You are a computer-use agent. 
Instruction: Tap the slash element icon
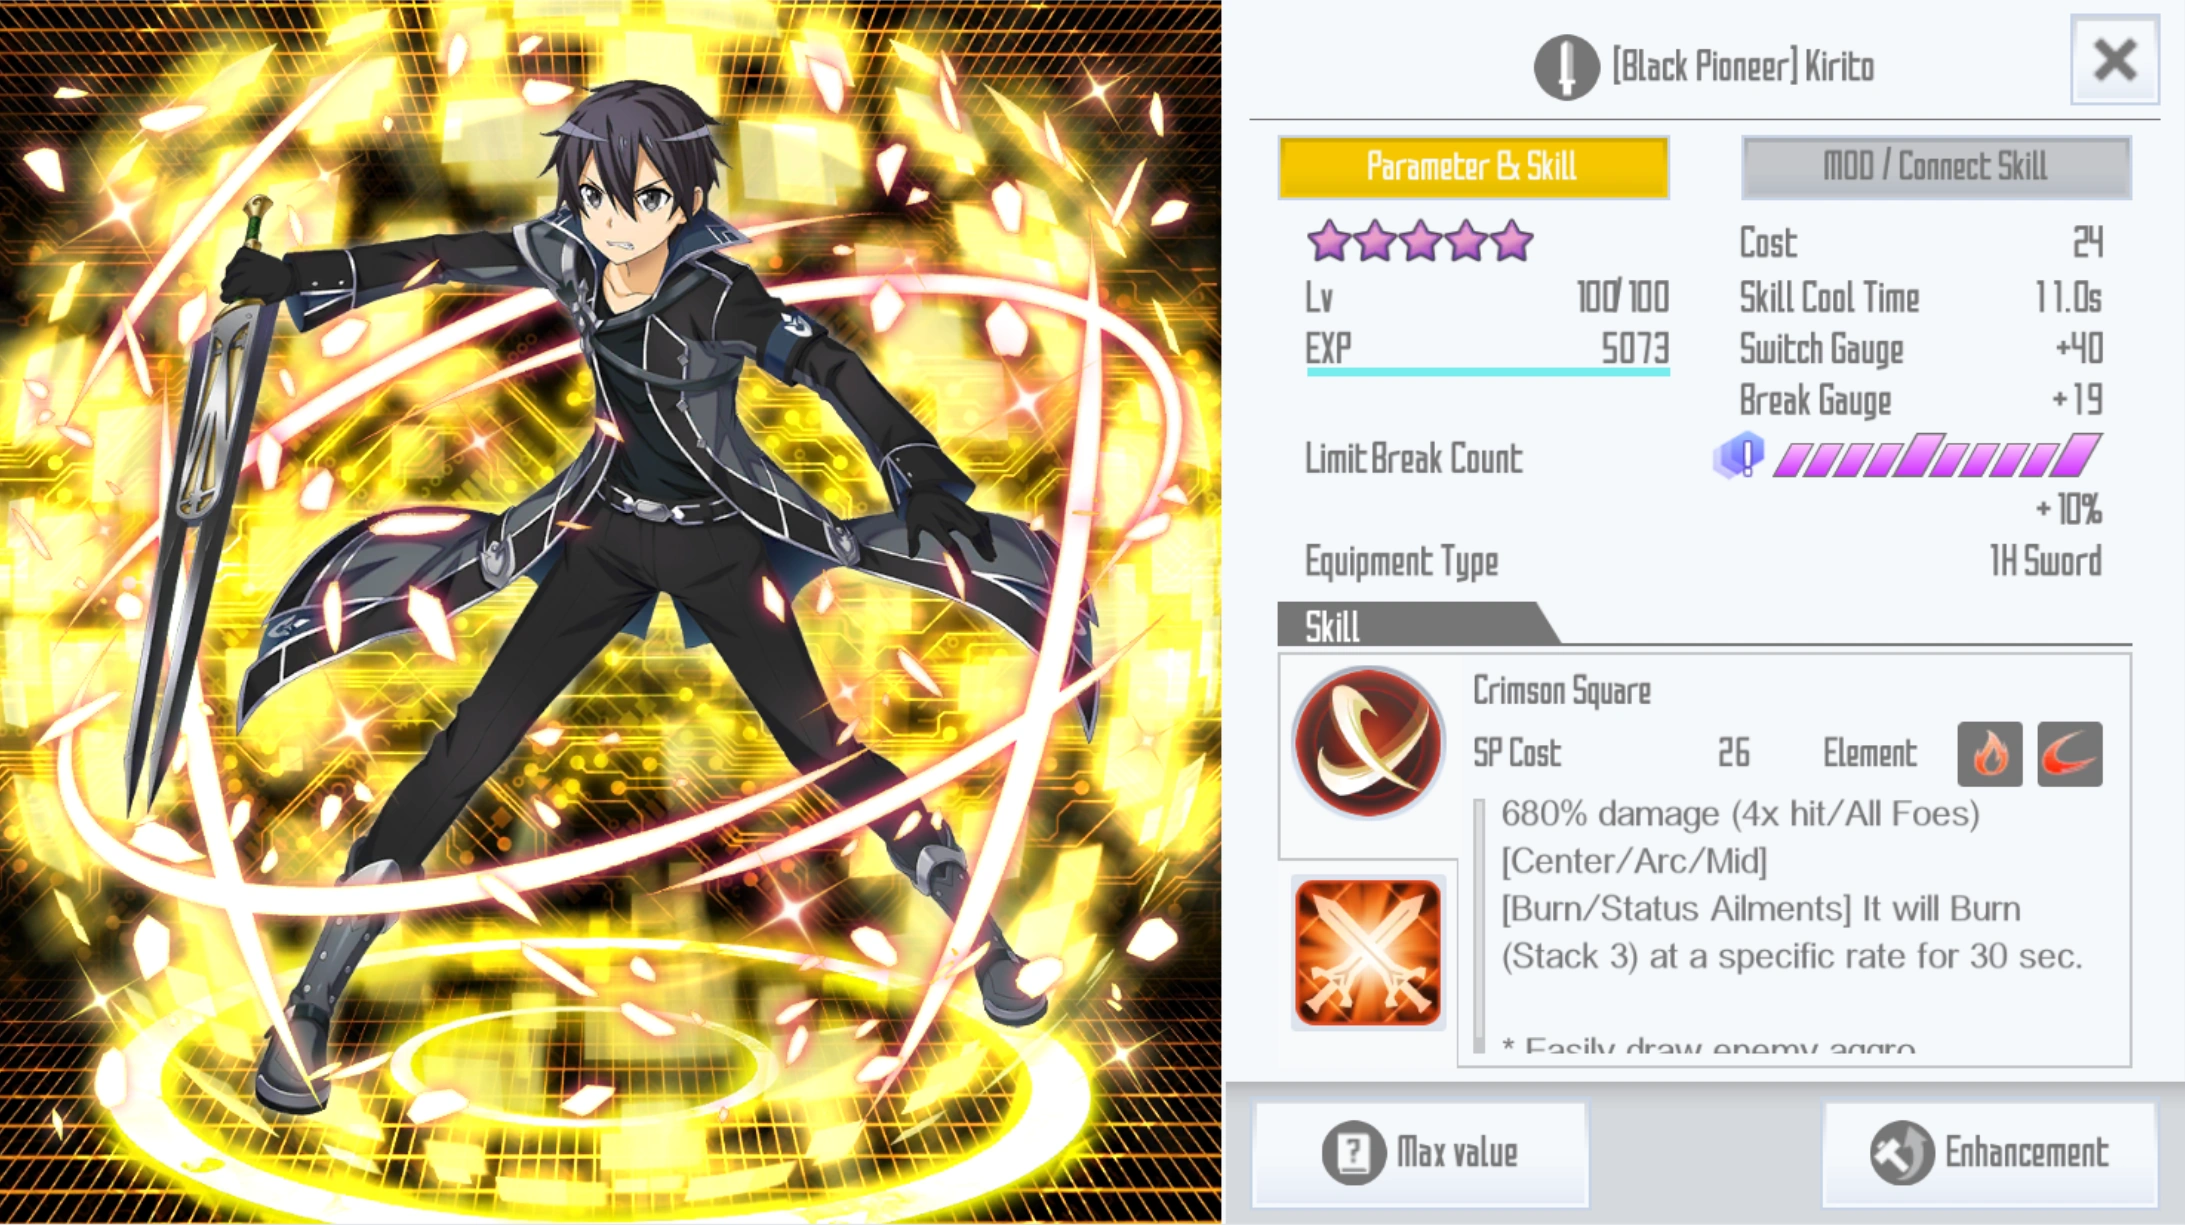[2070, 754]
